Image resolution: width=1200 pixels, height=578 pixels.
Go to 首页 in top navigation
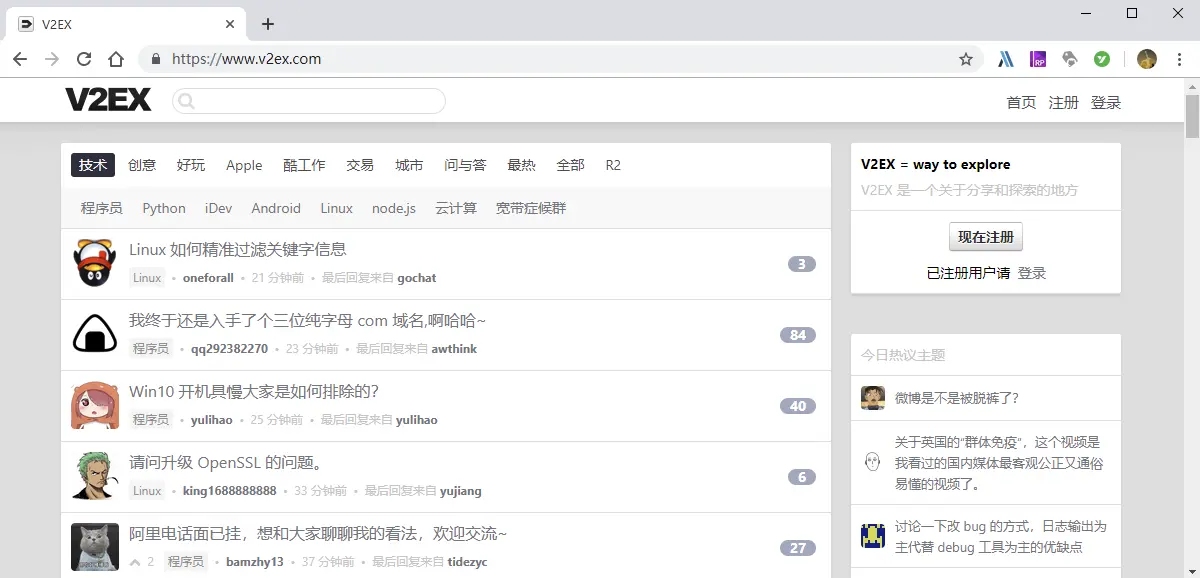1021,103
